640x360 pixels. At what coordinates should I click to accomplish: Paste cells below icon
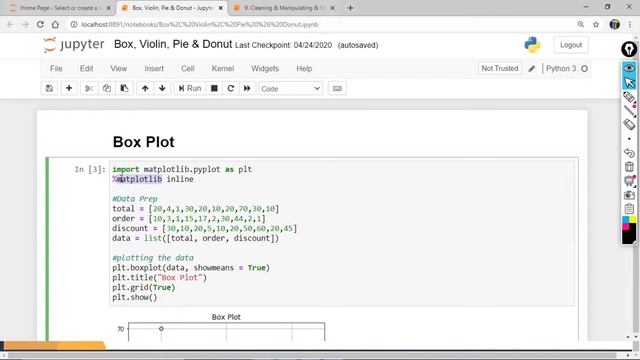tap(124, 89)
